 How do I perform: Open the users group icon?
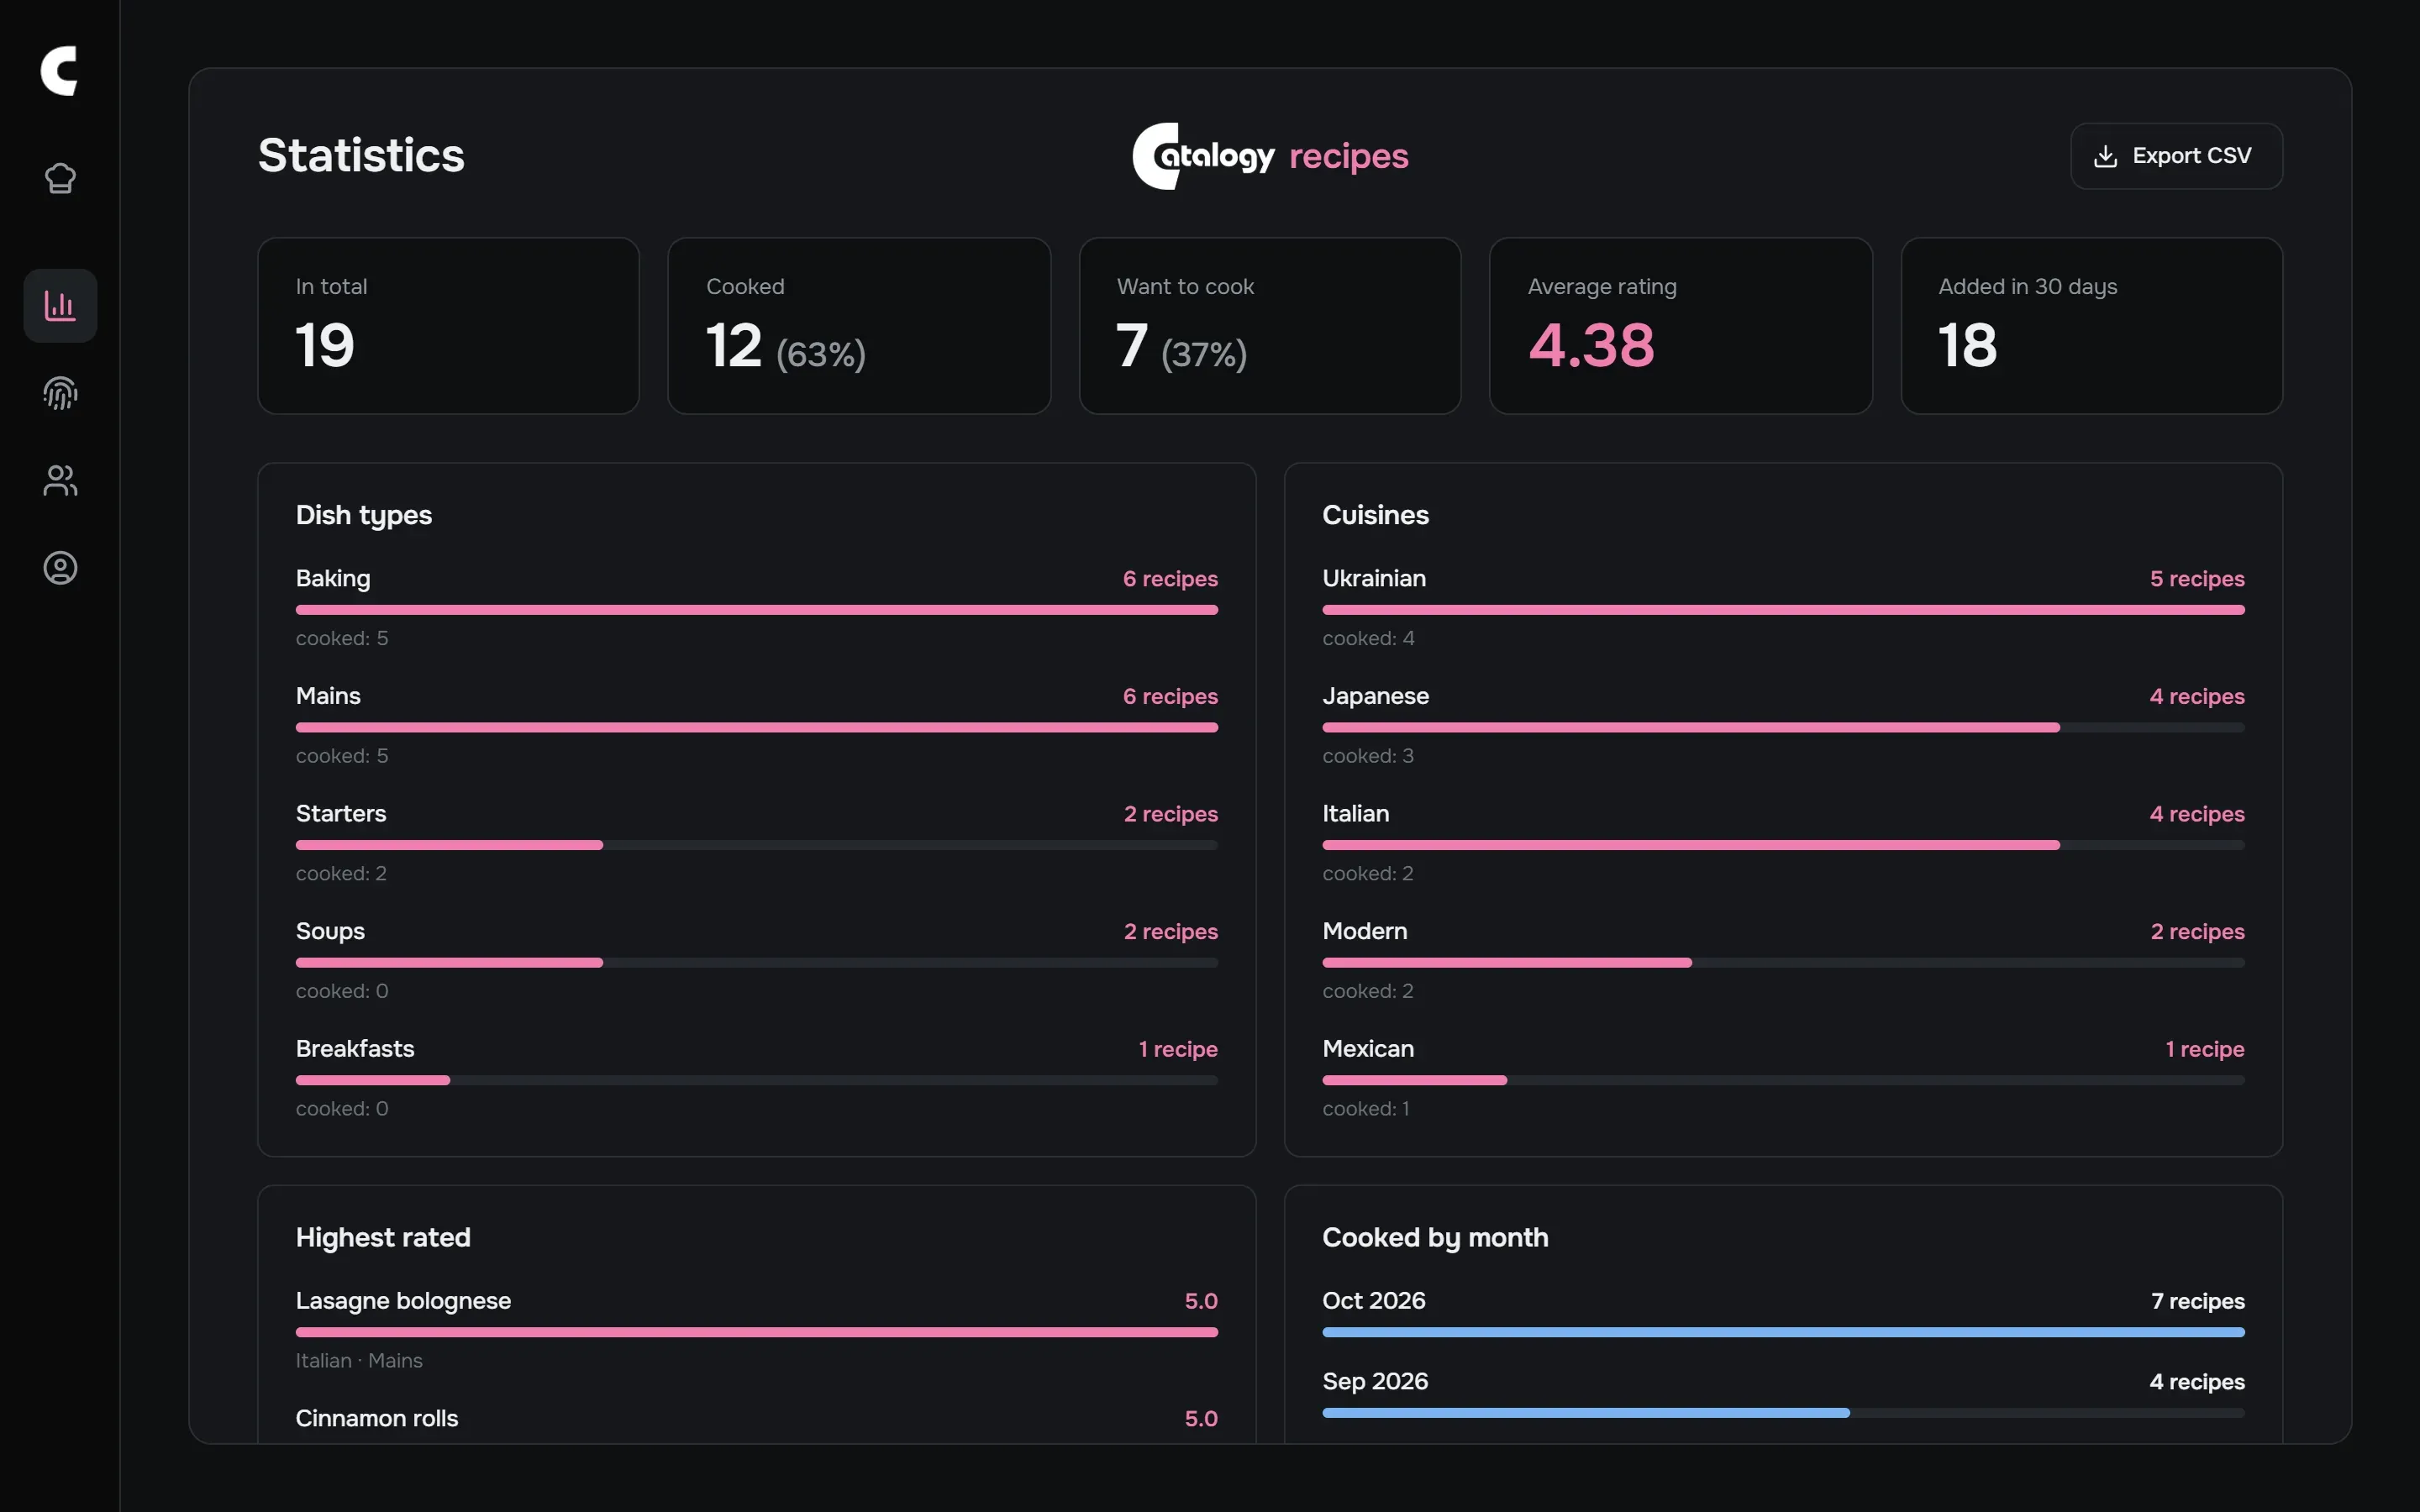point(60,481)
